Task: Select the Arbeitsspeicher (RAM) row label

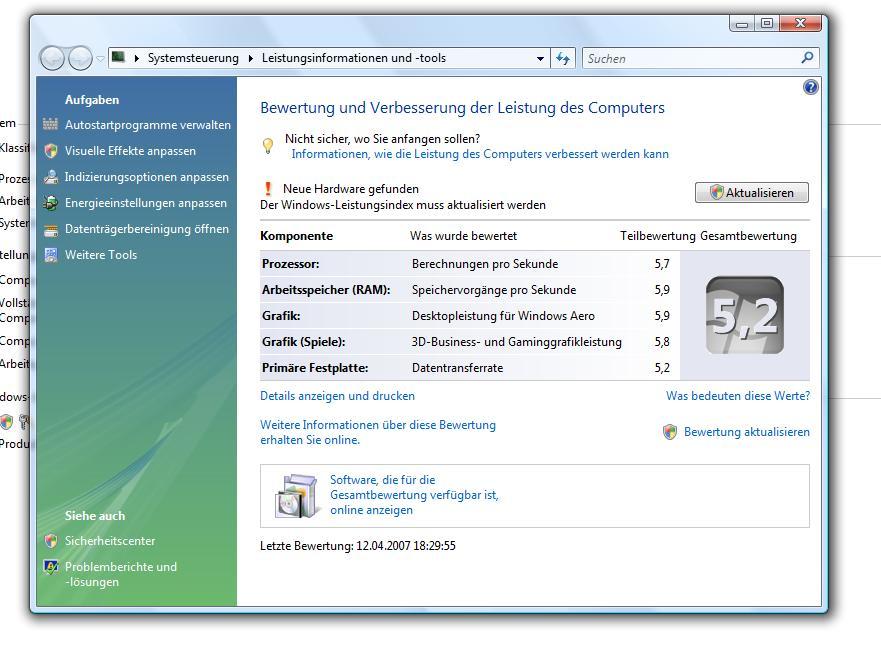Action: pyautogui.click(x=325, y=290)
